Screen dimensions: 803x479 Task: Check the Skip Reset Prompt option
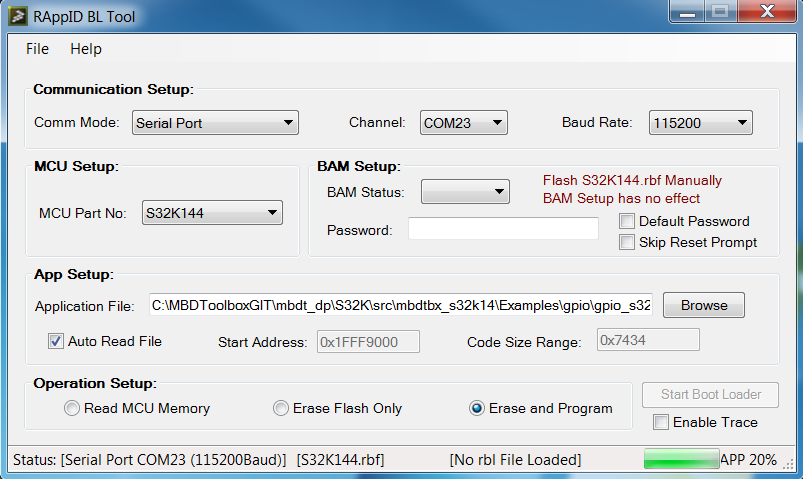[x=627, y=242]
